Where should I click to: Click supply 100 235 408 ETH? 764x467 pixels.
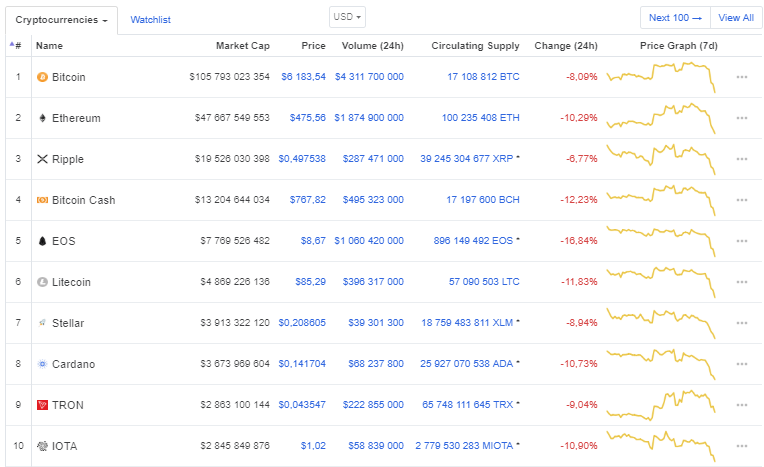[480, 117]
